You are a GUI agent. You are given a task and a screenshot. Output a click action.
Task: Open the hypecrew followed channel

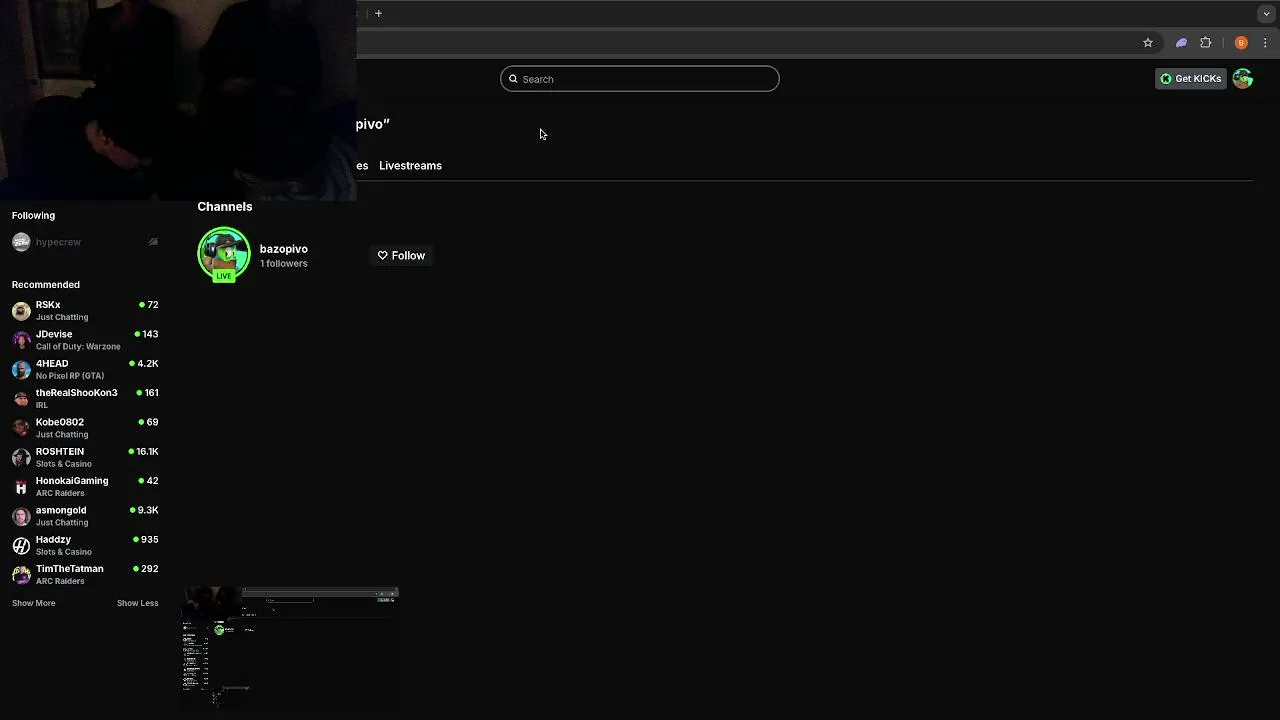[x=85, y=242]
